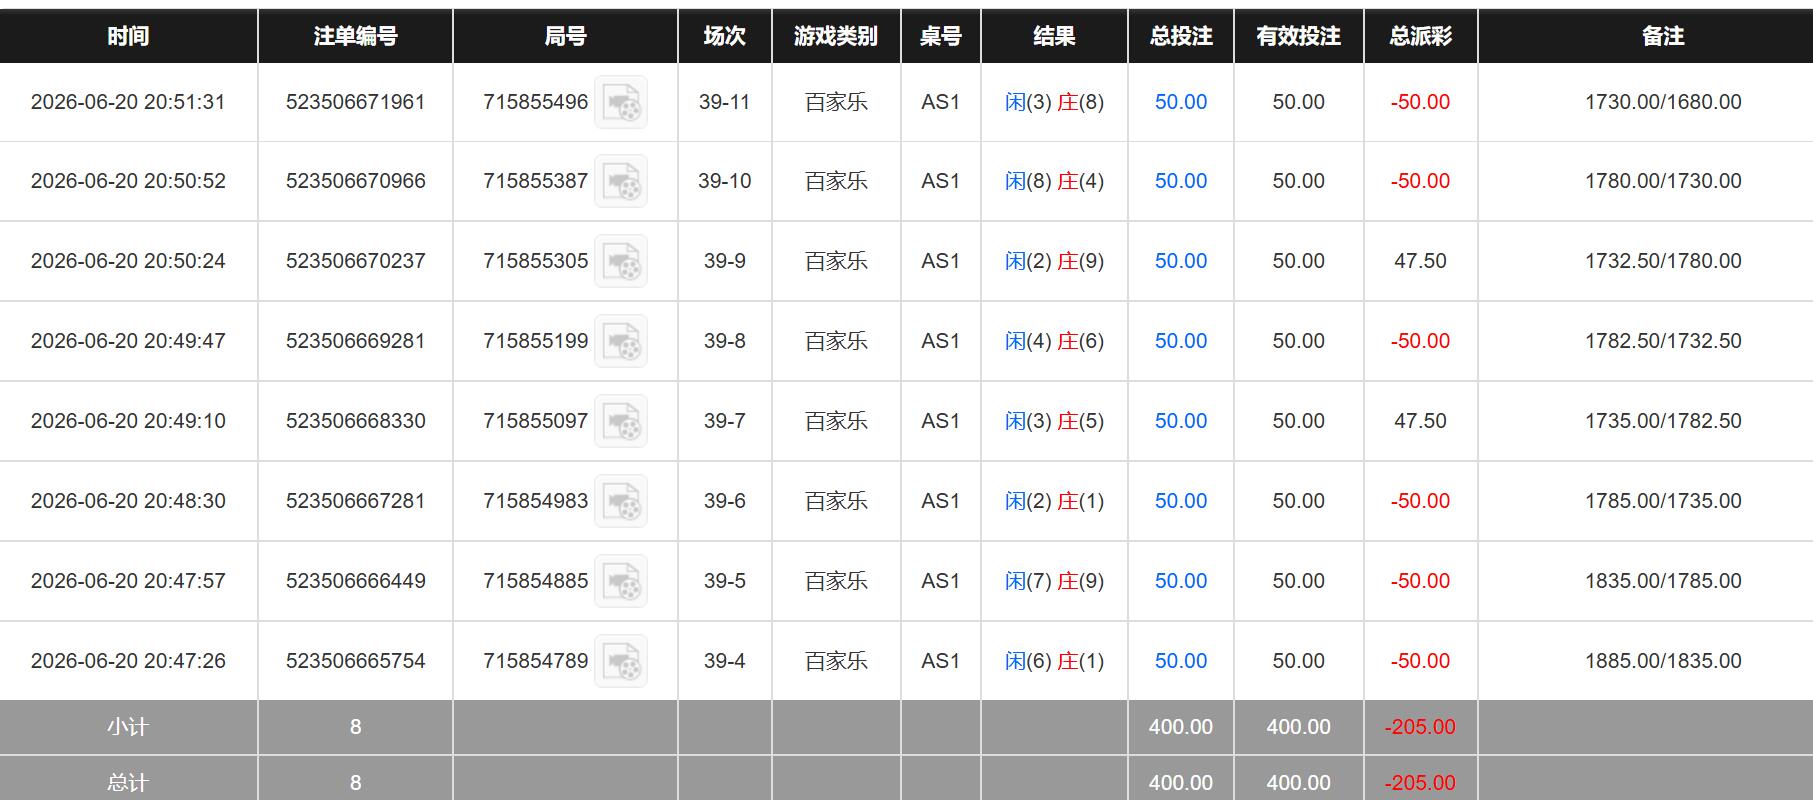Click session cell 39-11

click(725, 102)
